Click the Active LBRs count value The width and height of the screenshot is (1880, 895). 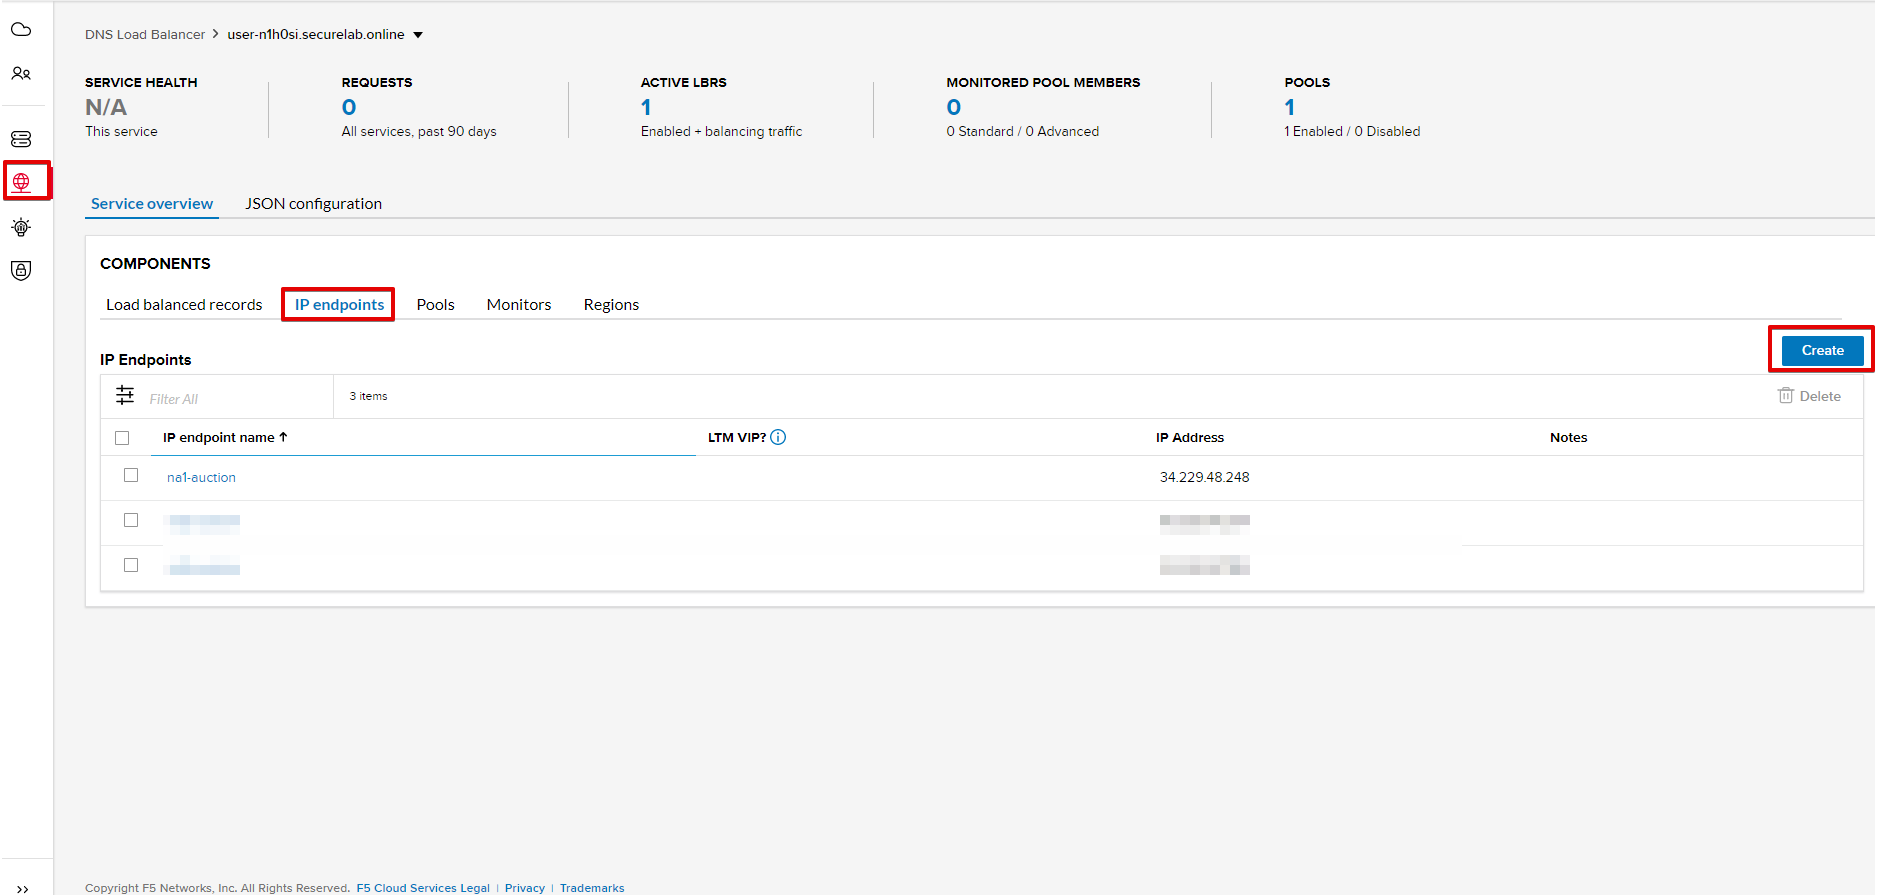pos(646,107)
